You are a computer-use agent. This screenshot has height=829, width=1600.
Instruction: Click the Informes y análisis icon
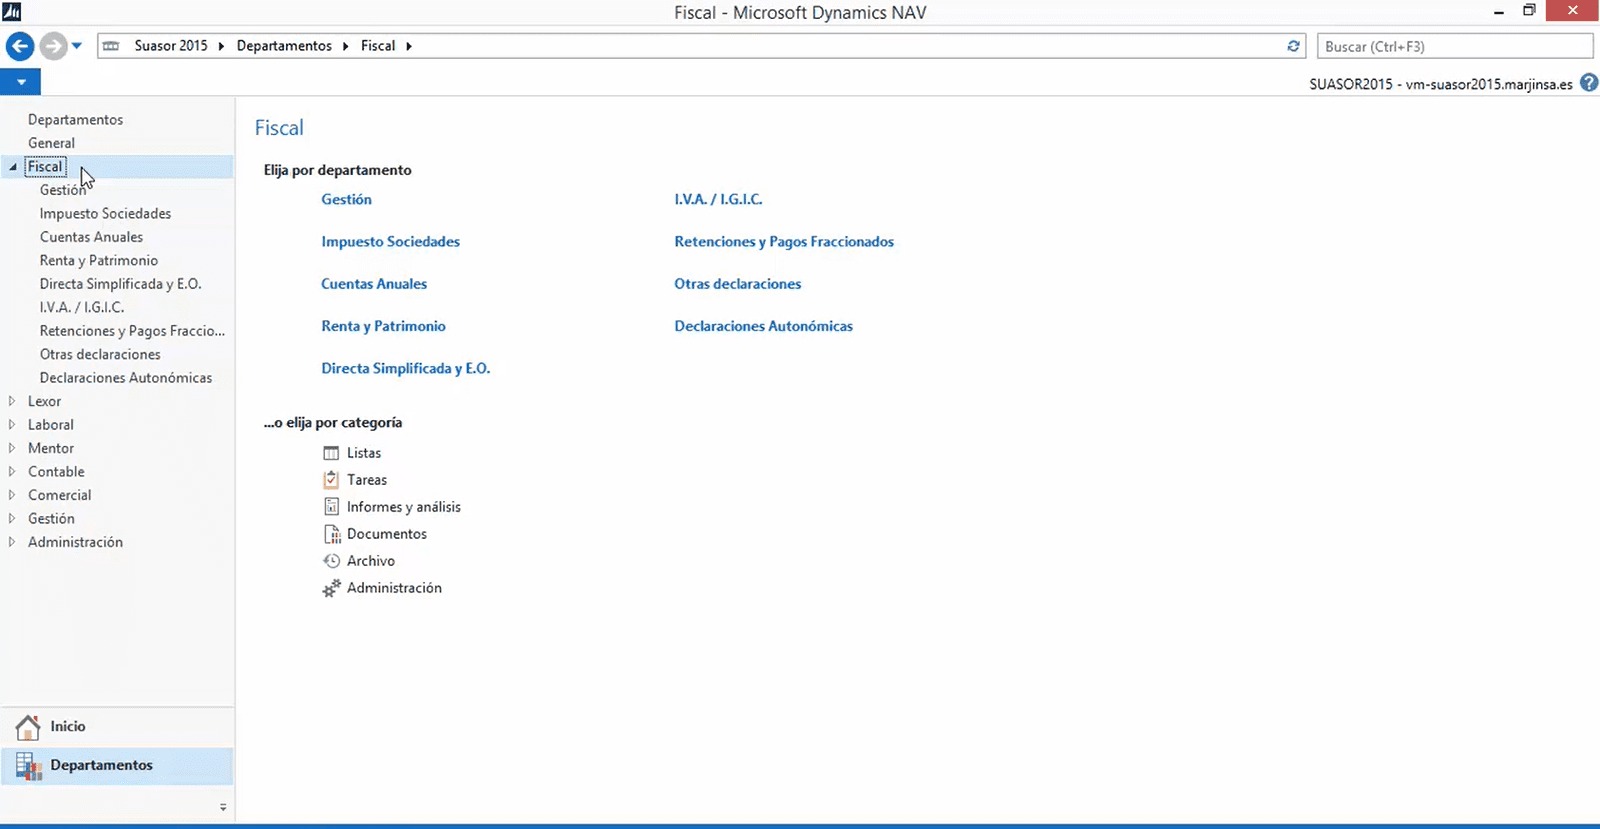pos(331,507)
